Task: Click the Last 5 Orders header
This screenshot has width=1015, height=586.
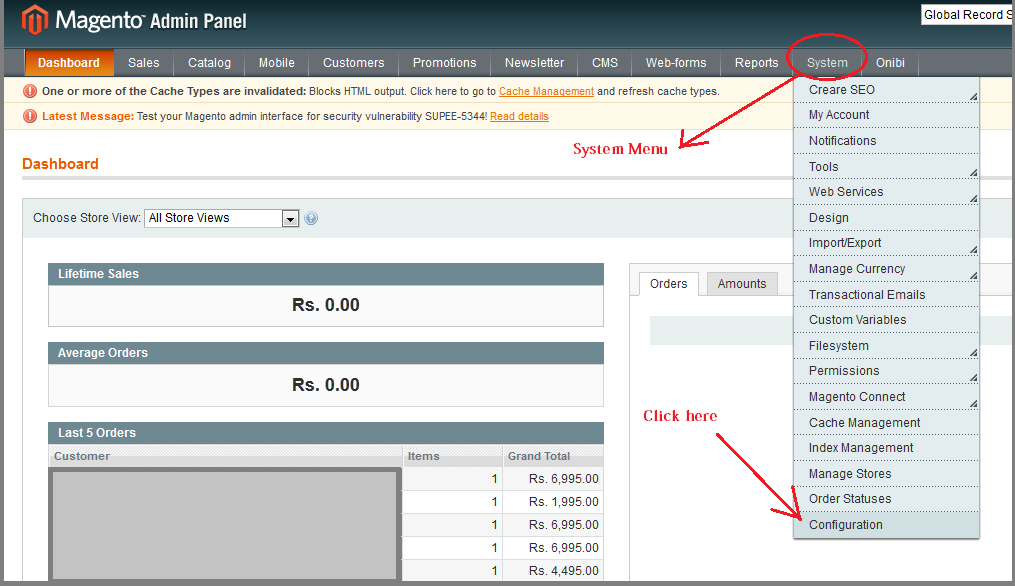Action: tap(326, 433)
